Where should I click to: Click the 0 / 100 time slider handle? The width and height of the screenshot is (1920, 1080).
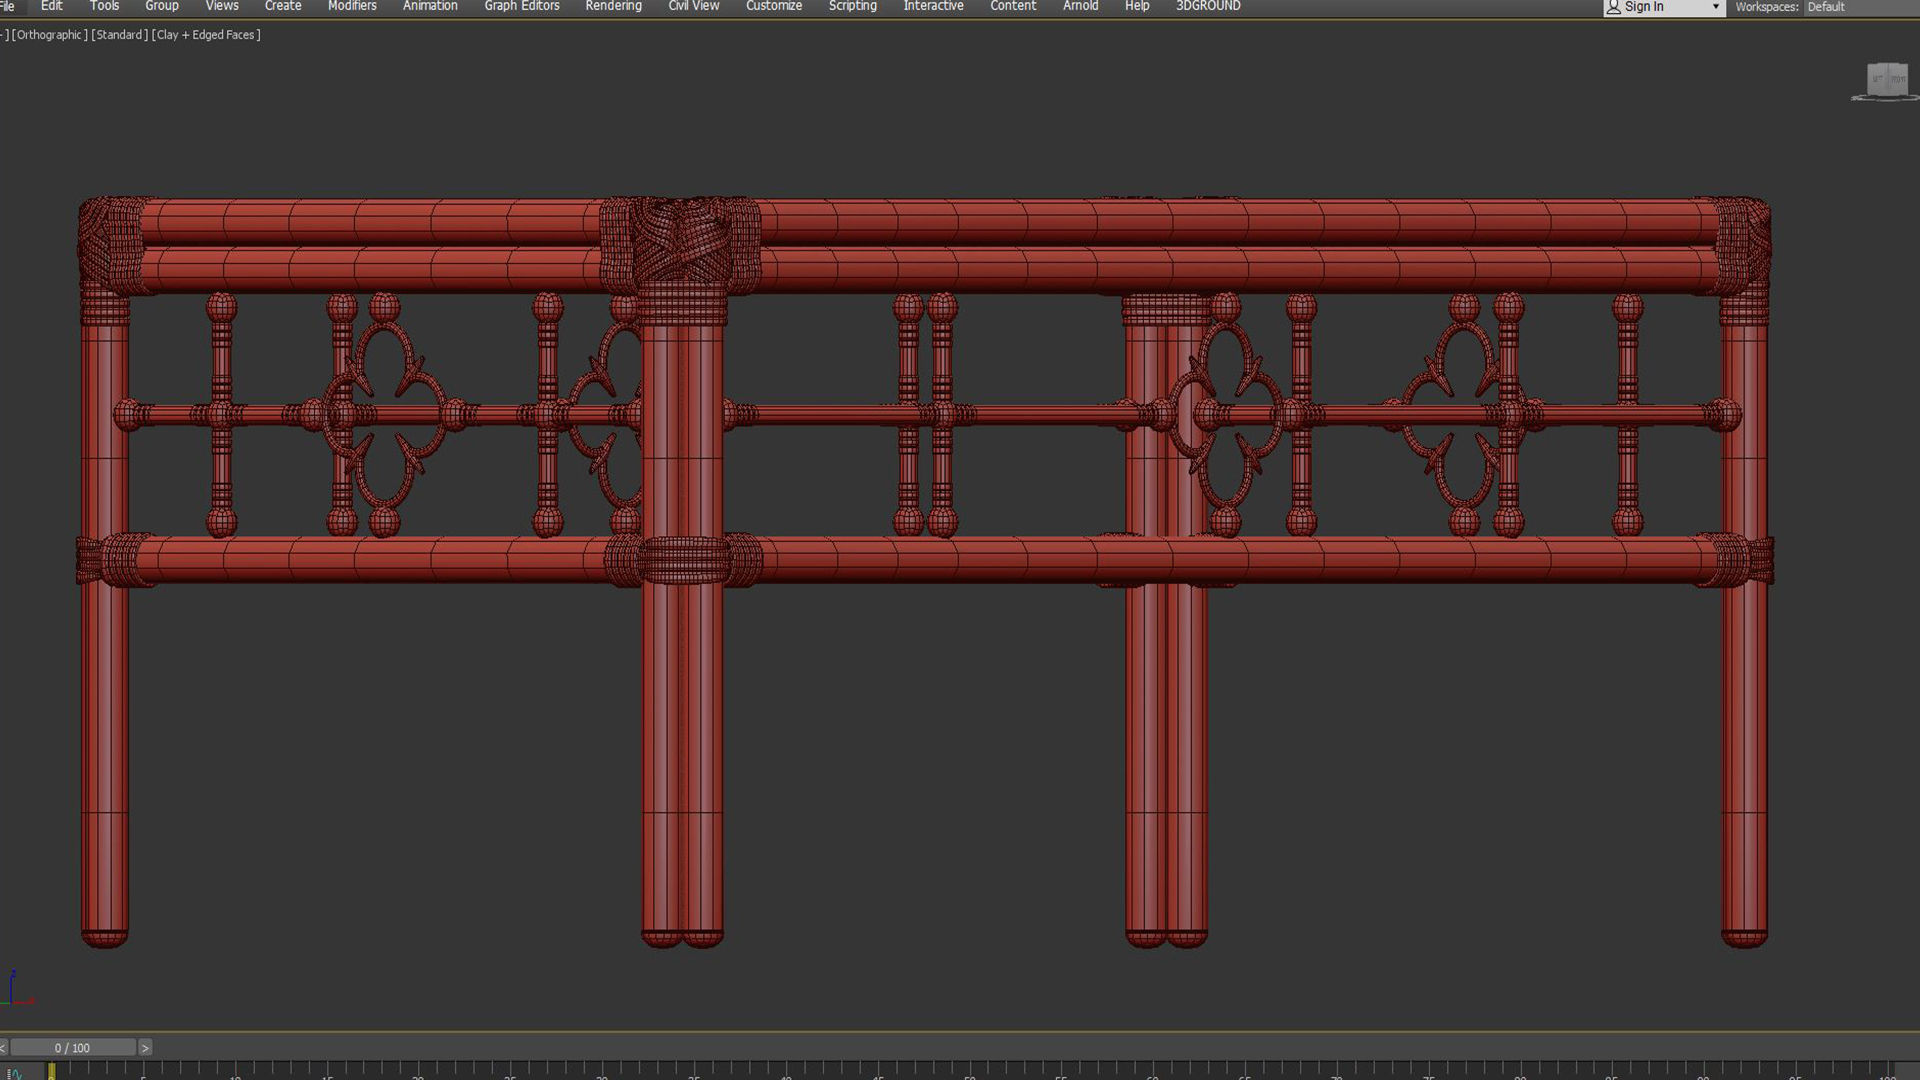pyautogui.click(x=72, y=1048)
